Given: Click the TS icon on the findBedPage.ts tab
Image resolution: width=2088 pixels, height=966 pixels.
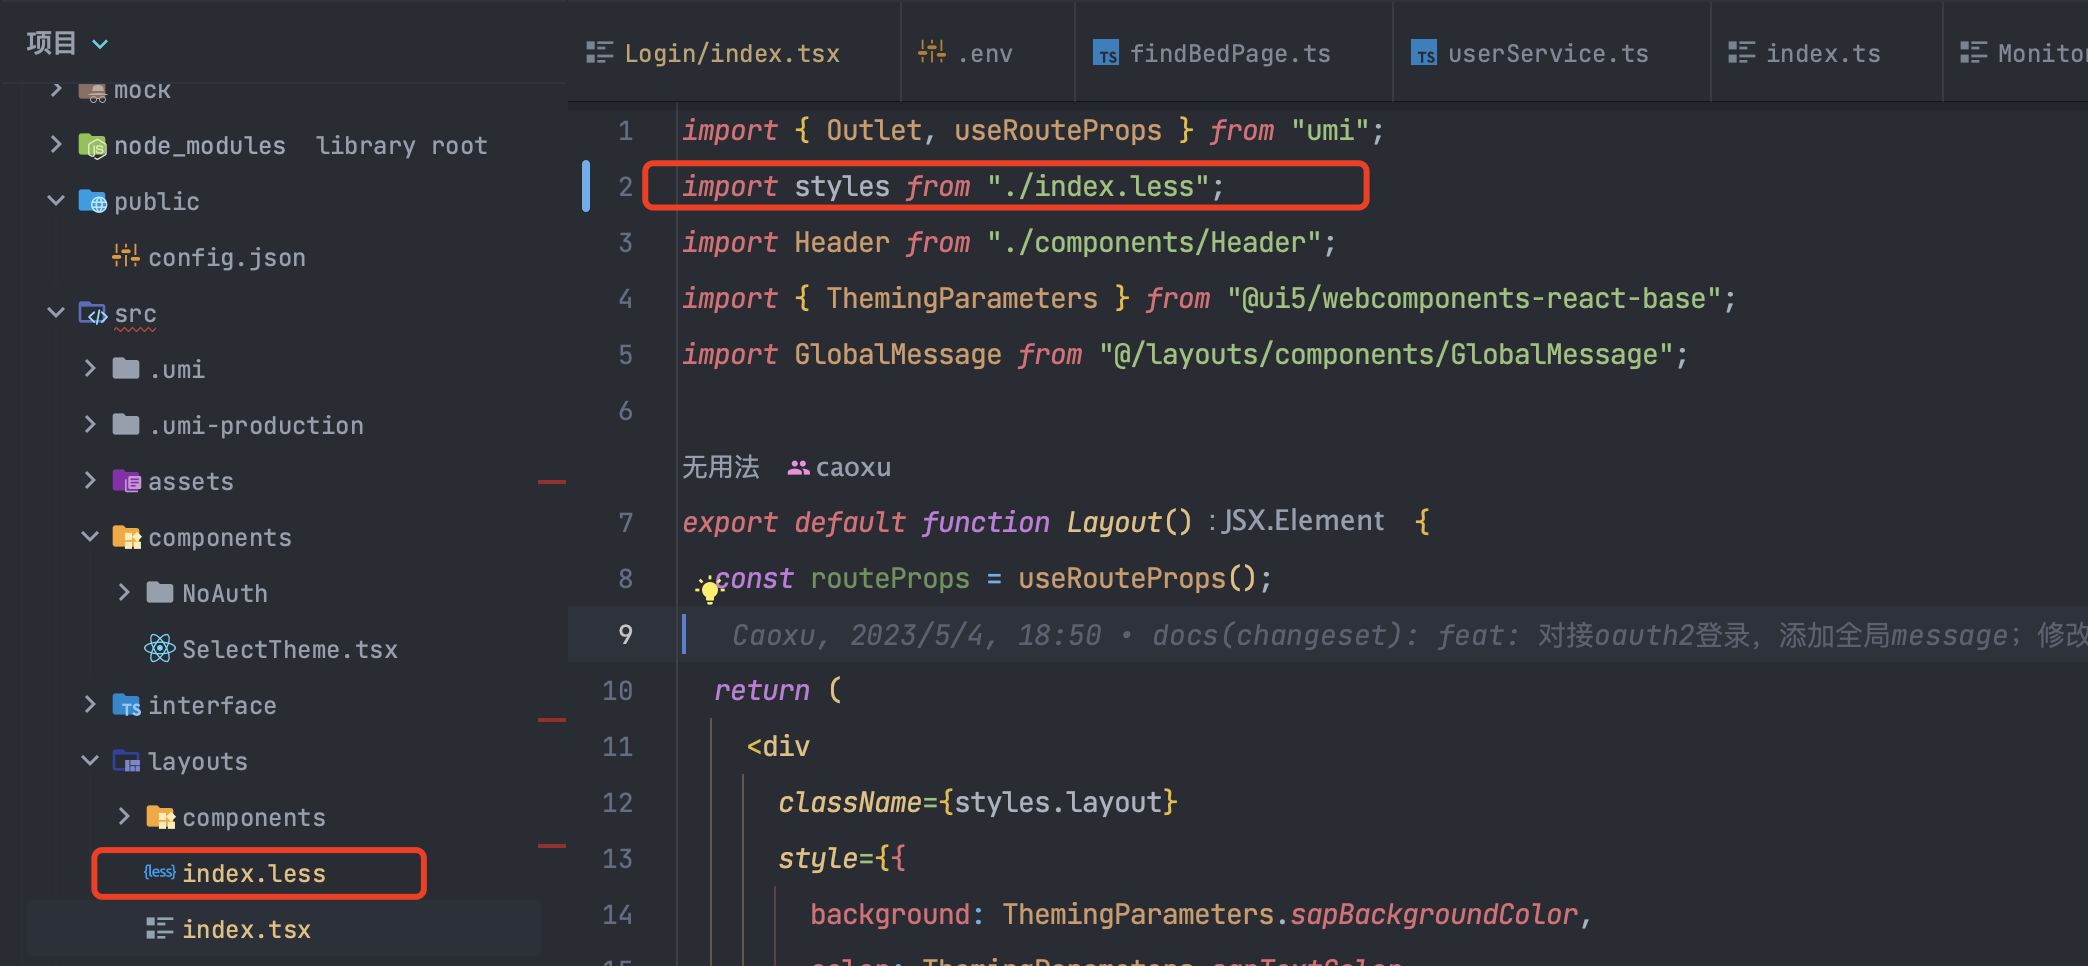Looking at the screenshot, I should [1107, 54].
